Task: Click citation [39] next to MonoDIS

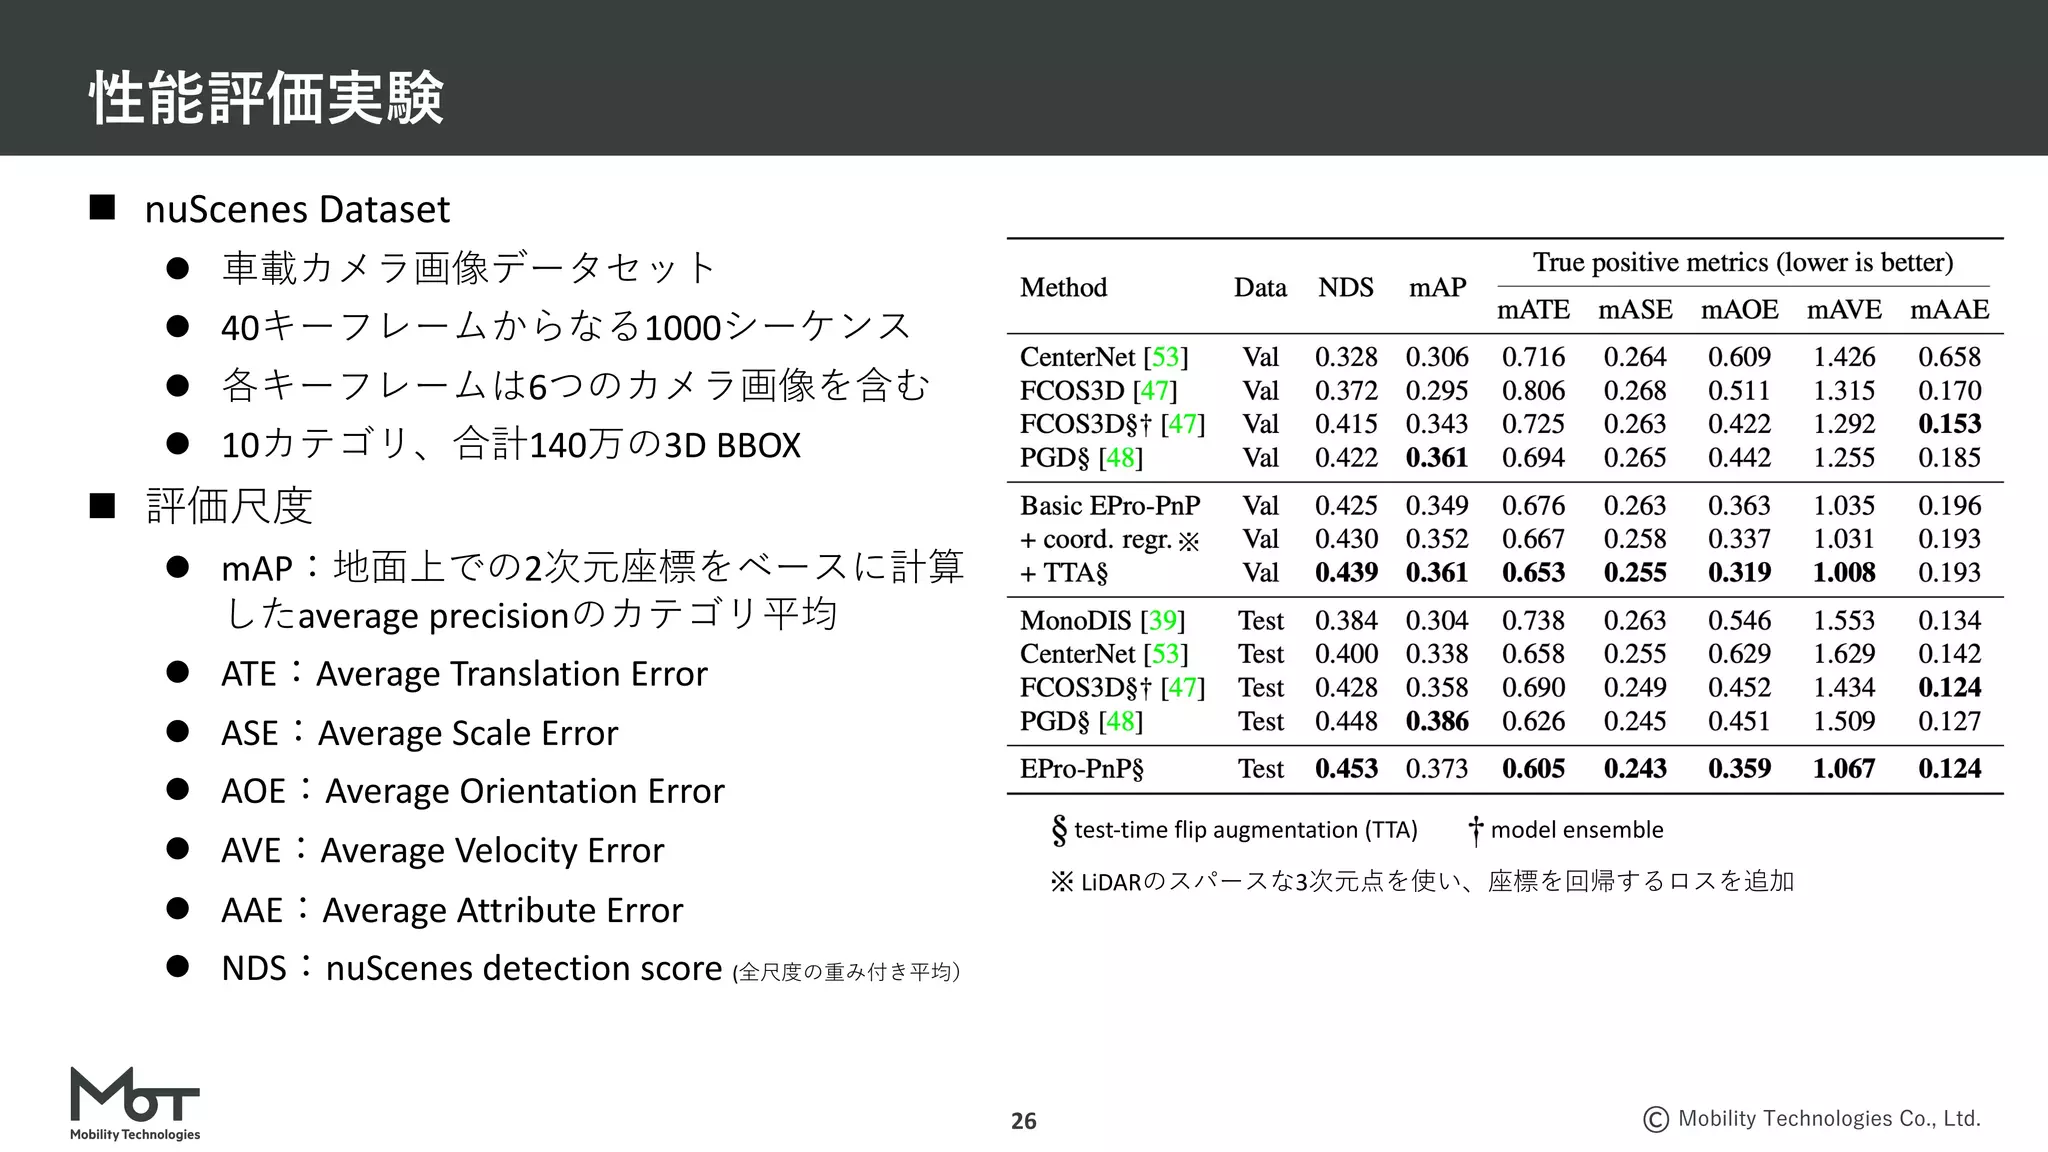Action: (1162, 621)
